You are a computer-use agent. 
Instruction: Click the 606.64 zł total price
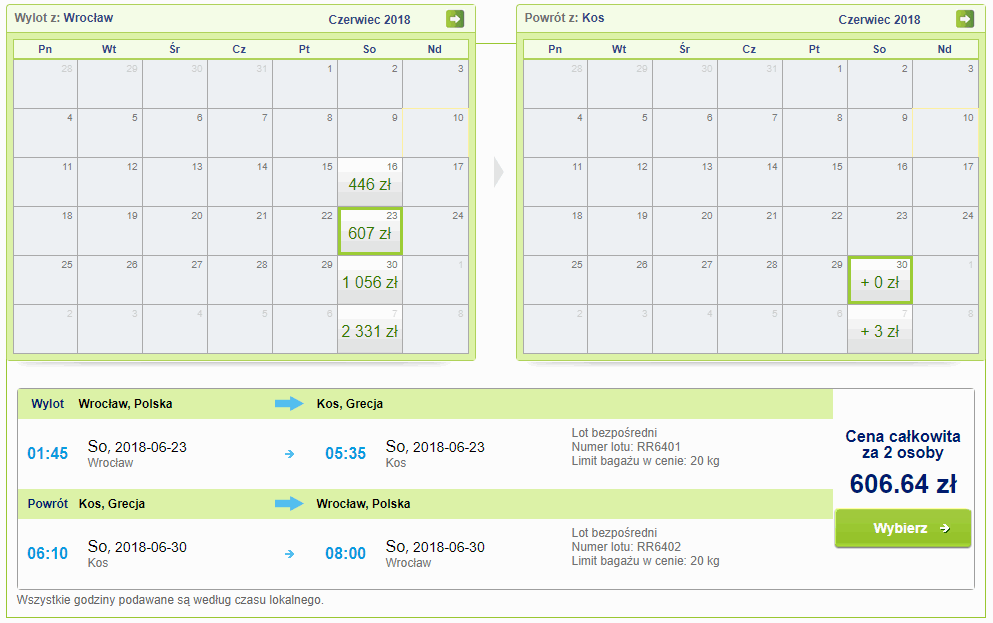(x=903, y=484)
